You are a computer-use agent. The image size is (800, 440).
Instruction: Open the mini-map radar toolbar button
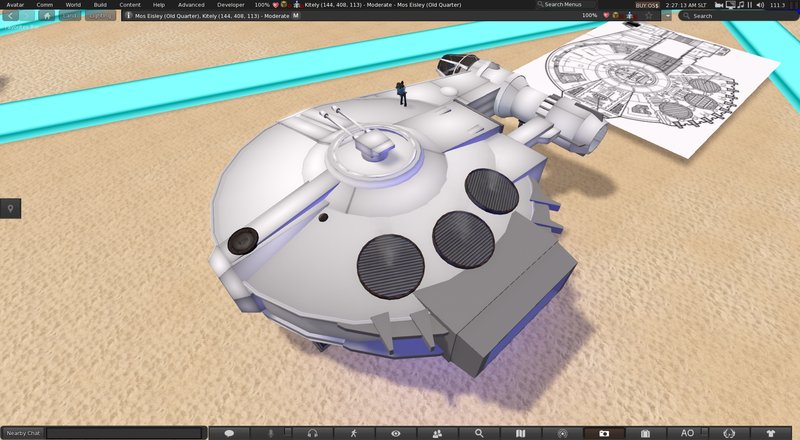[562, 433]
